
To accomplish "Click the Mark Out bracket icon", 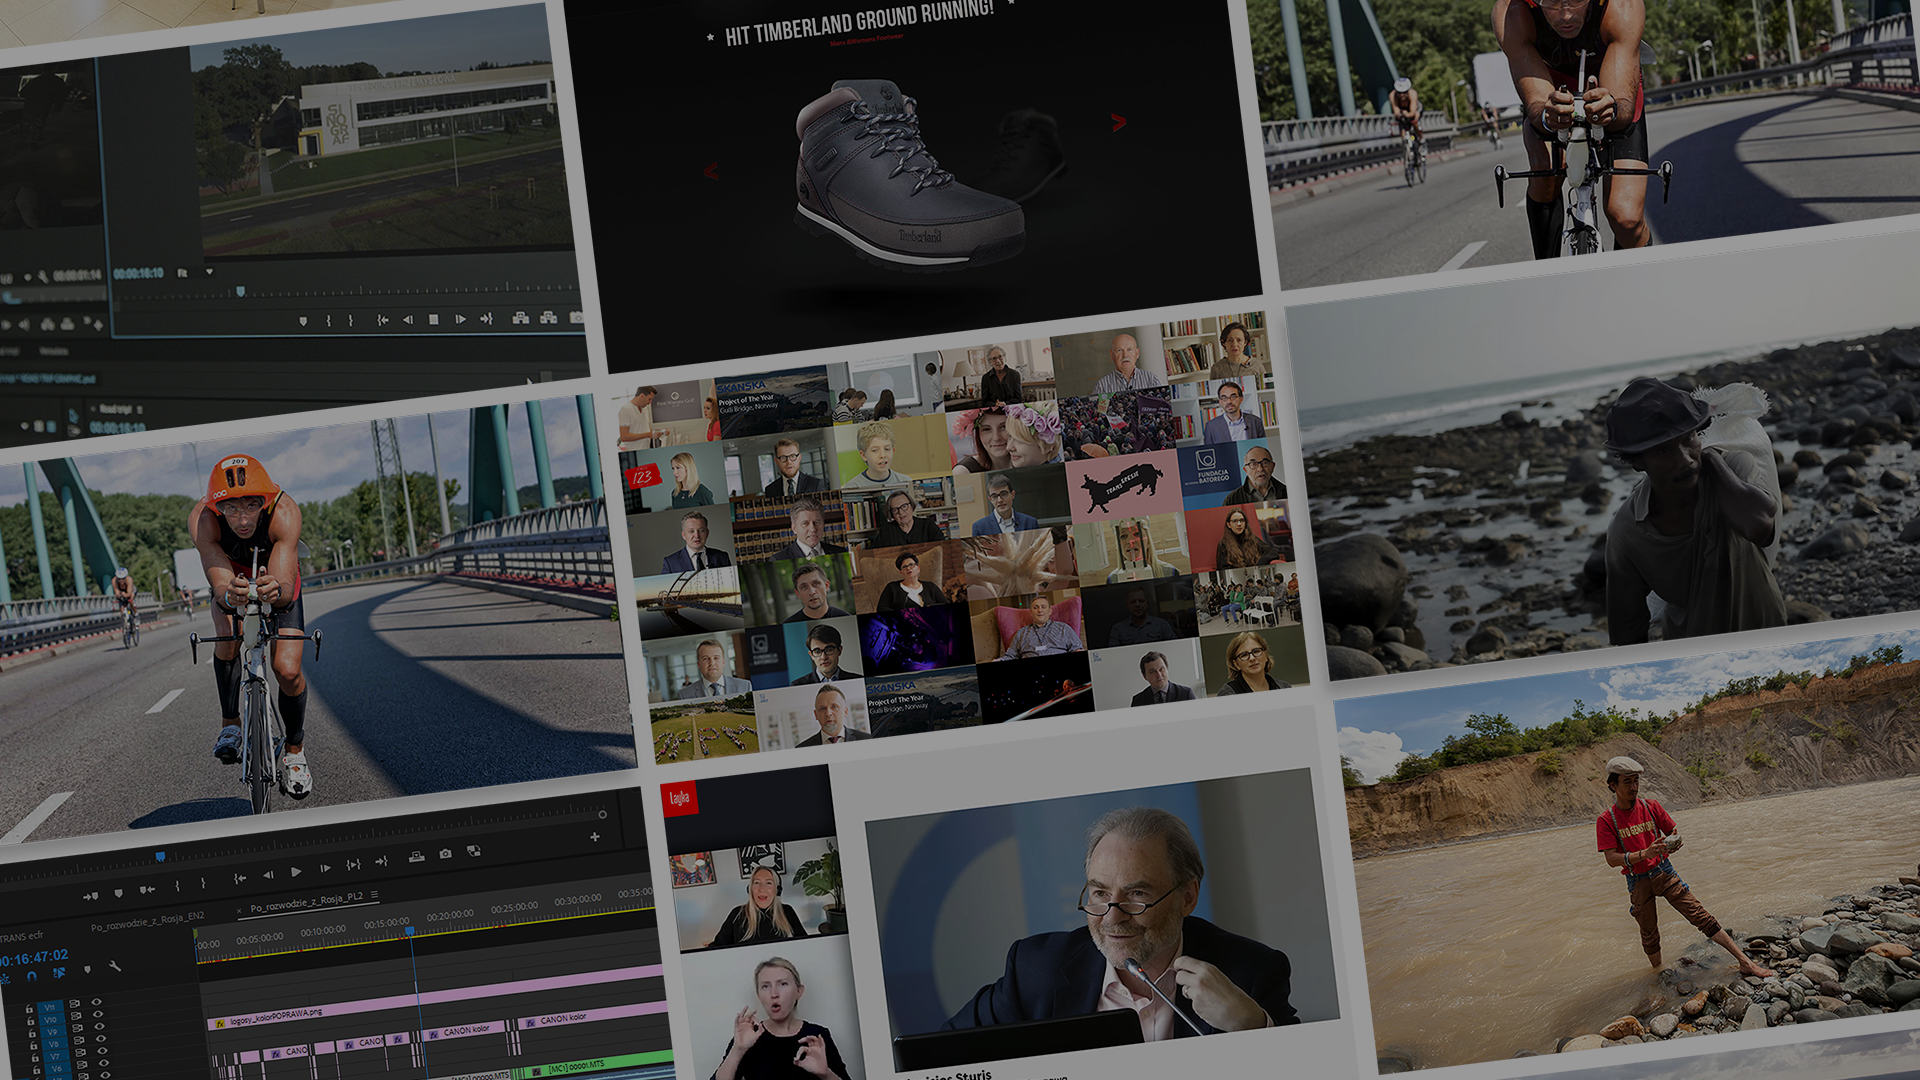I will 203,883.
